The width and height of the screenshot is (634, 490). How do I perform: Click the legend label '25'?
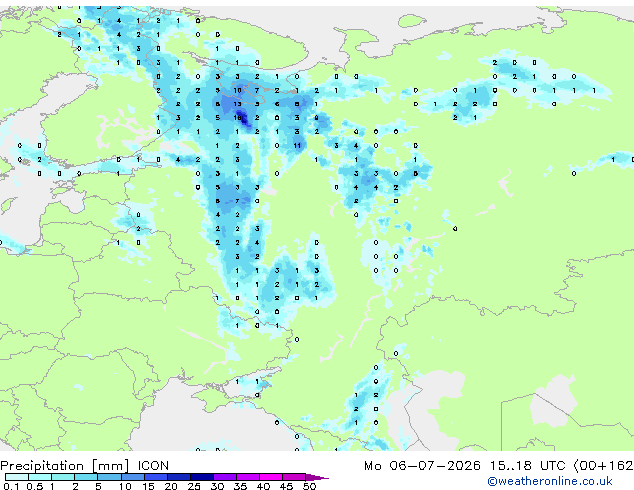click(x=194, y=486)
